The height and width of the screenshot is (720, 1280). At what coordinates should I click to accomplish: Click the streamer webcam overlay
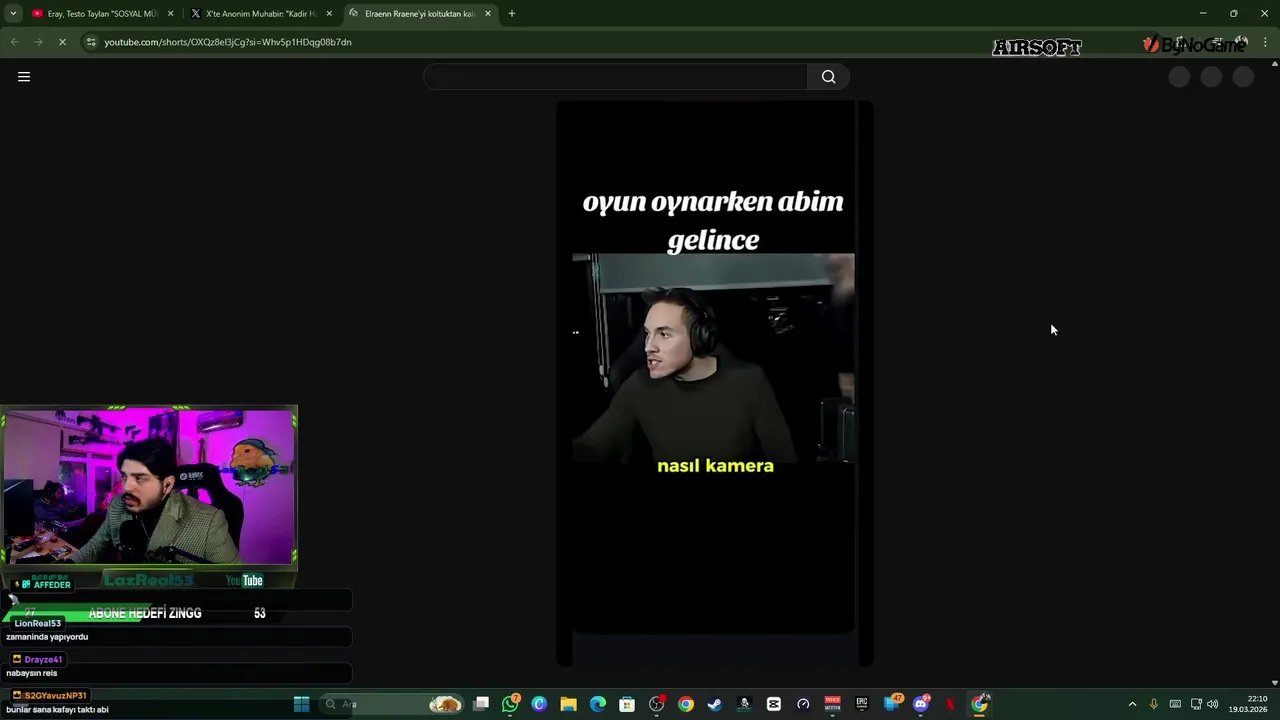149,487
